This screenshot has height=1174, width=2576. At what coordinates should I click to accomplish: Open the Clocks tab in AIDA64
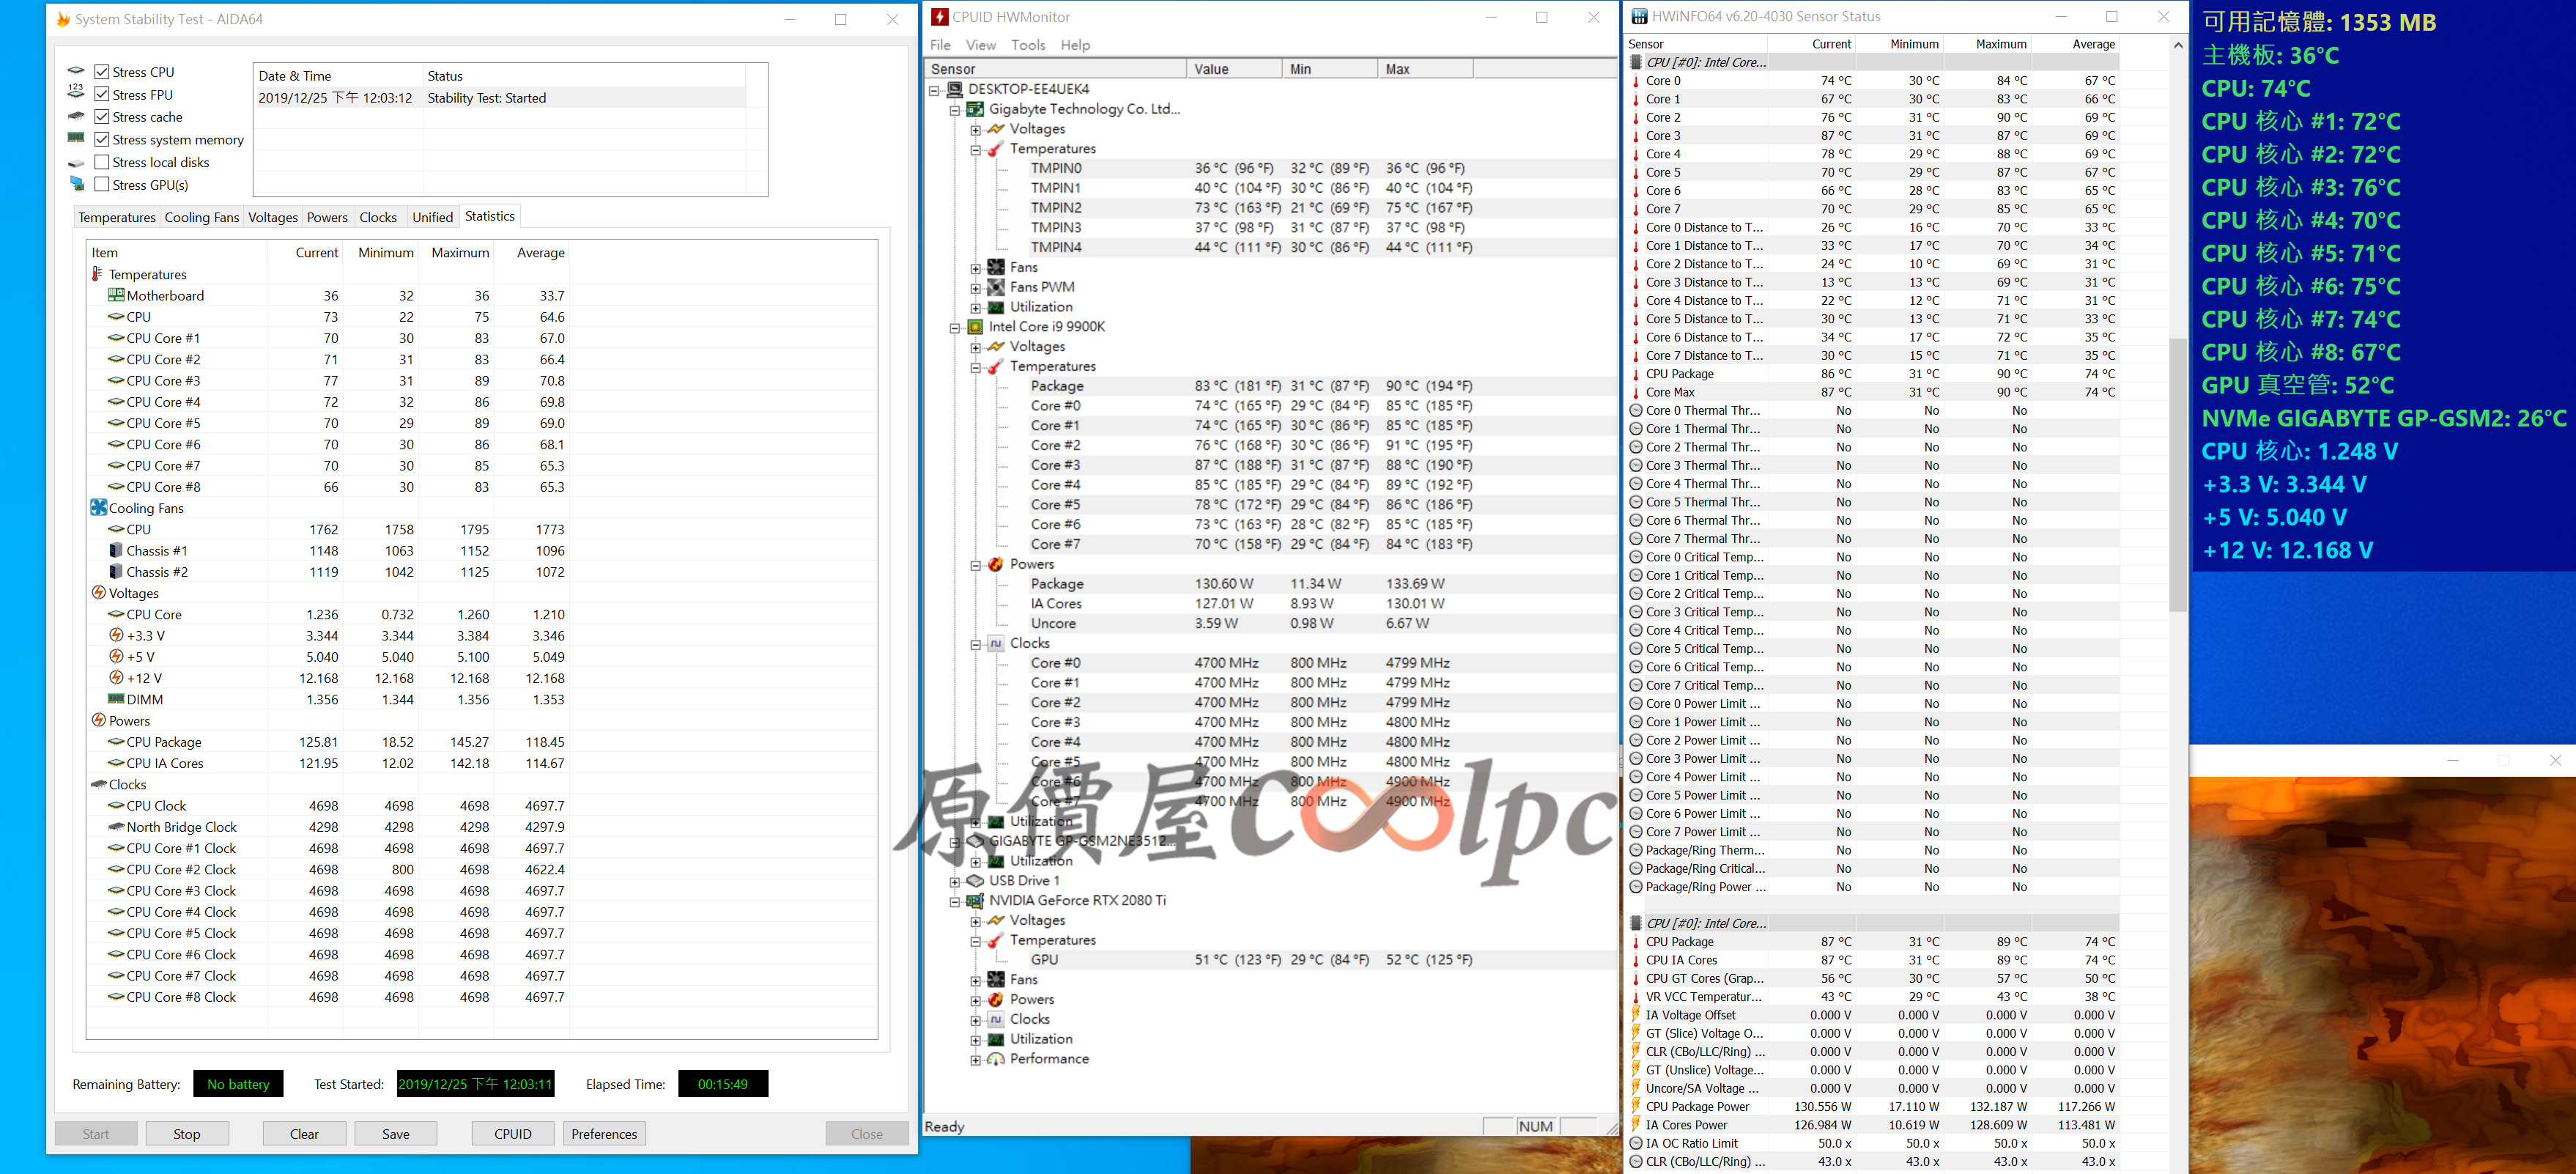click(378, 217)
